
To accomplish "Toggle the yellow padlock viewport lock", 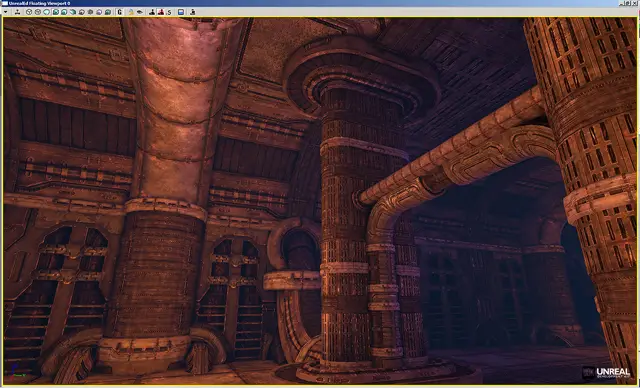I will coord(131,12).
